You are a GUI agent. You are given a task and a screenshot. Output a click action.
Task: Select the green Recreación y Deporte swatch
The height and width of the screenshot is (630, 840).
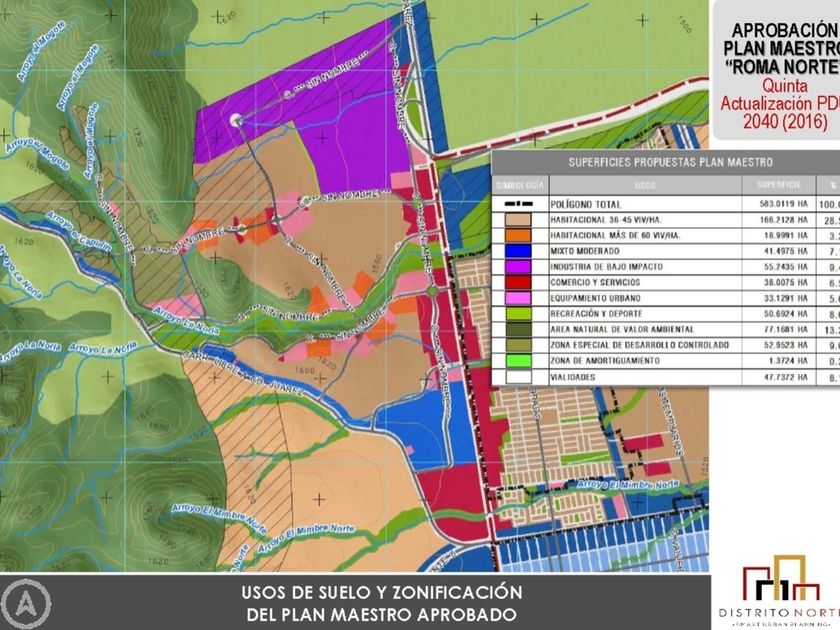(x=518, y=314)
